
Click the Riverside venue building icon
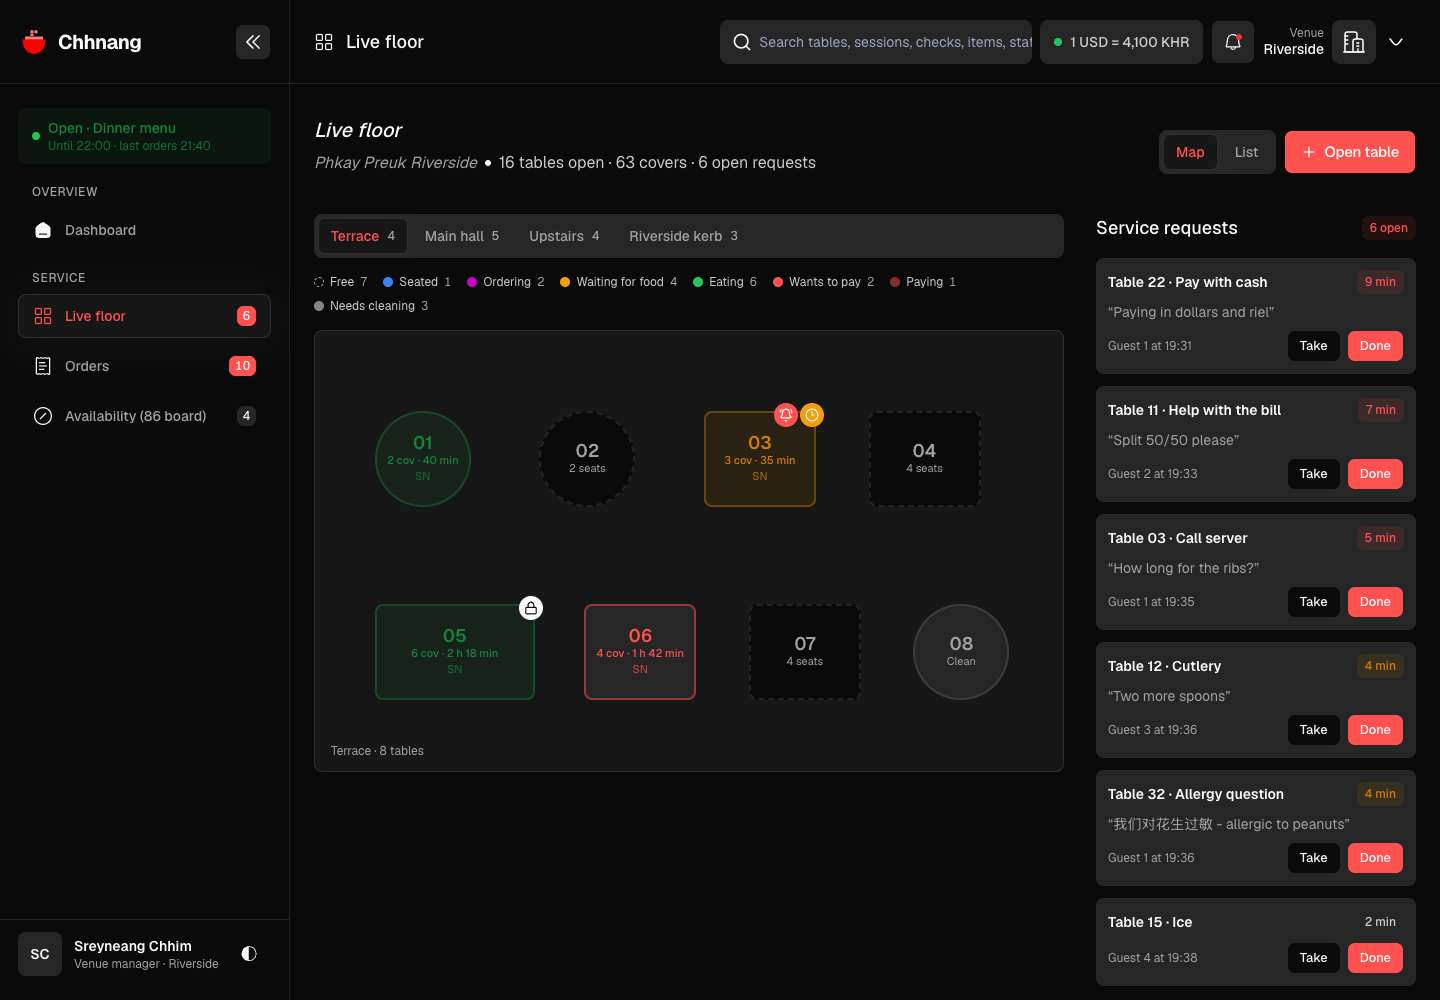(1354, 42)
